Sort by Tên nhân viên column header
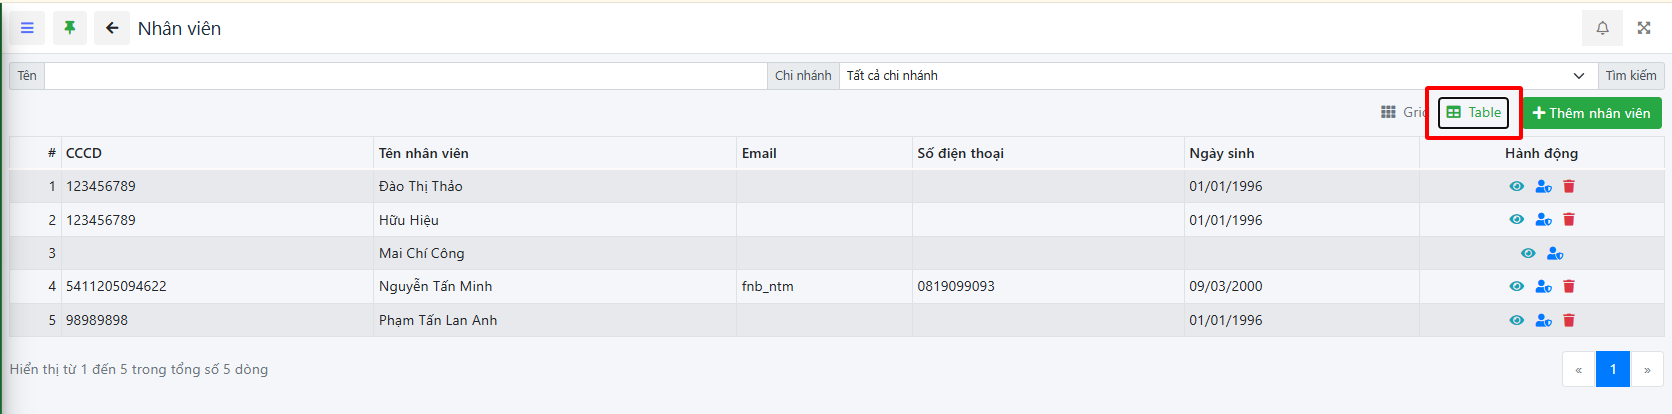 tap(423, 153)
